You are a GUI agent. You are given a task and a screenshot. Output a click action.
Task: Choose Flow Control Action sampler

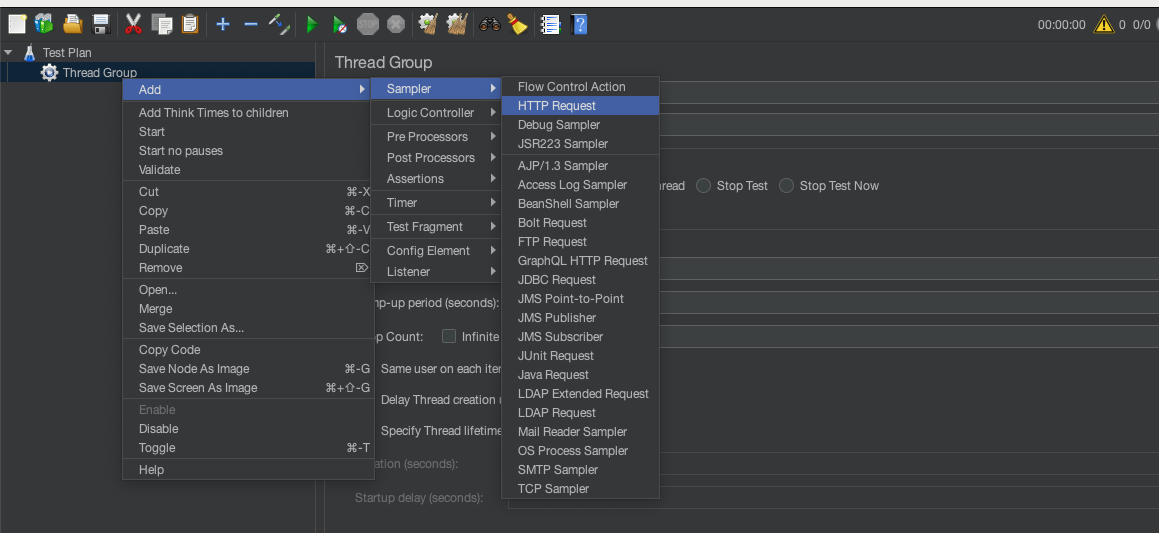580,86
